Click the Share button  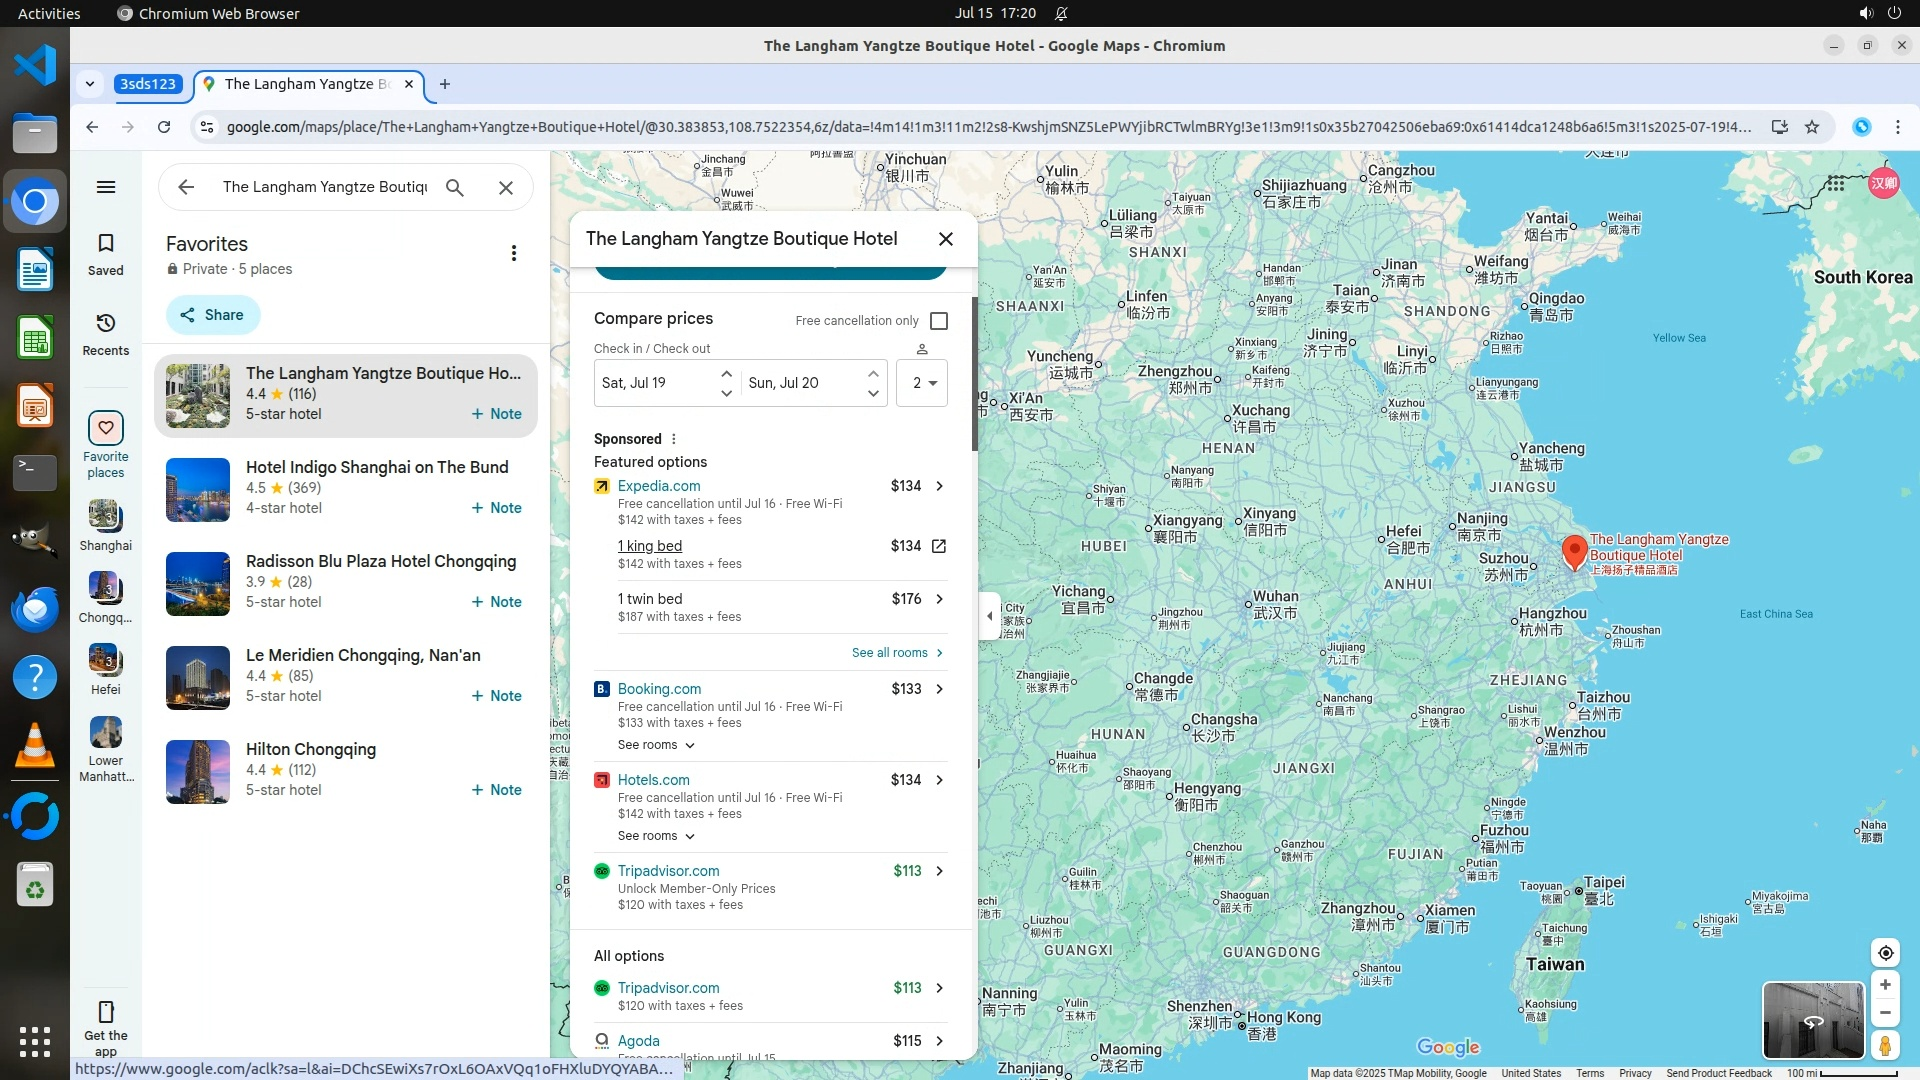213,315
